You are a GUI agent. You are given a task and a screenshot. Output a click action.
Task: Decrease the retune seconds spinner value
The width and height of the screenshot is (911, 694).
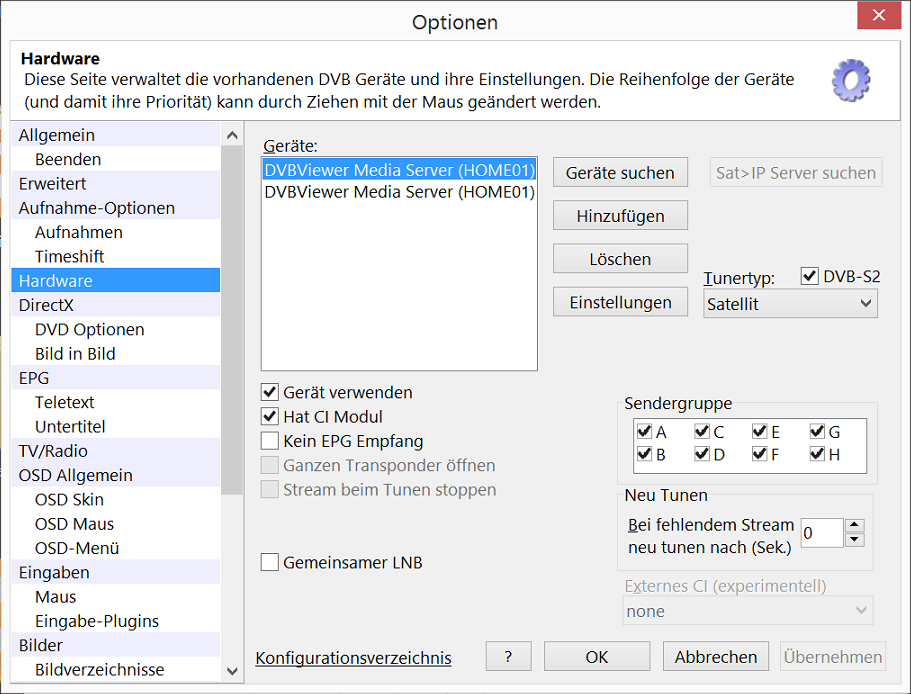[x=854, y=540]
